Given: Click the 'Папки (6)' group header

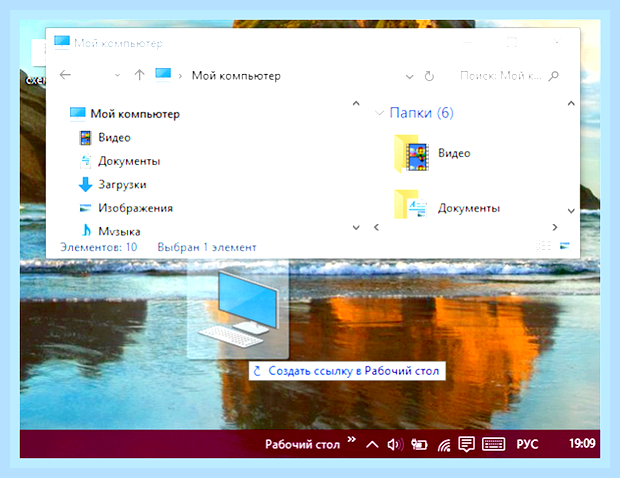Looking at the screenshot, I should 421,113.
